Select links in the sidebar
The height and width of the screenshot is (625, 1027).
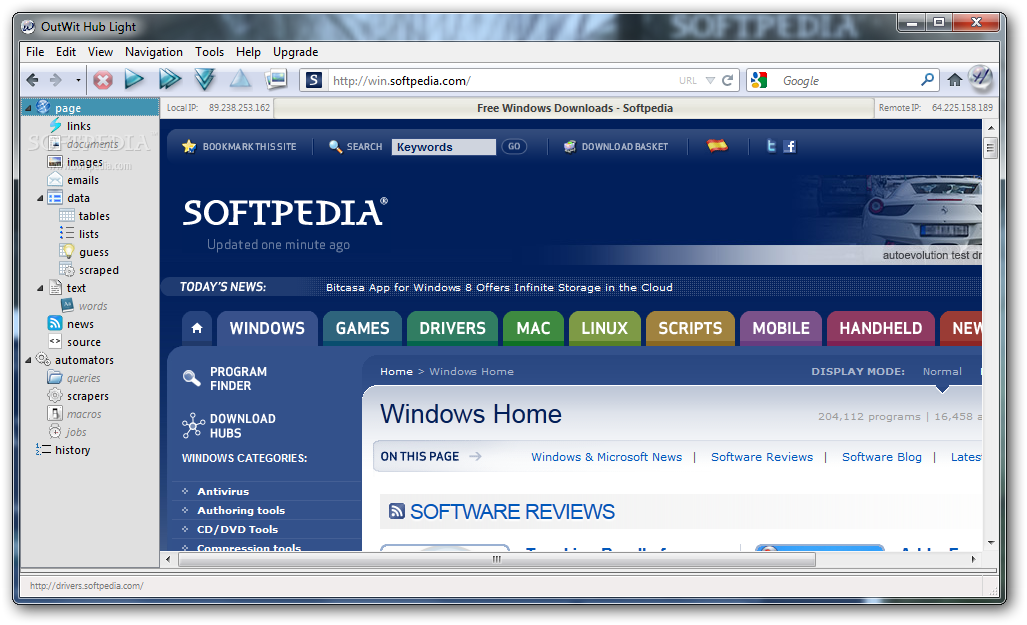79,126
